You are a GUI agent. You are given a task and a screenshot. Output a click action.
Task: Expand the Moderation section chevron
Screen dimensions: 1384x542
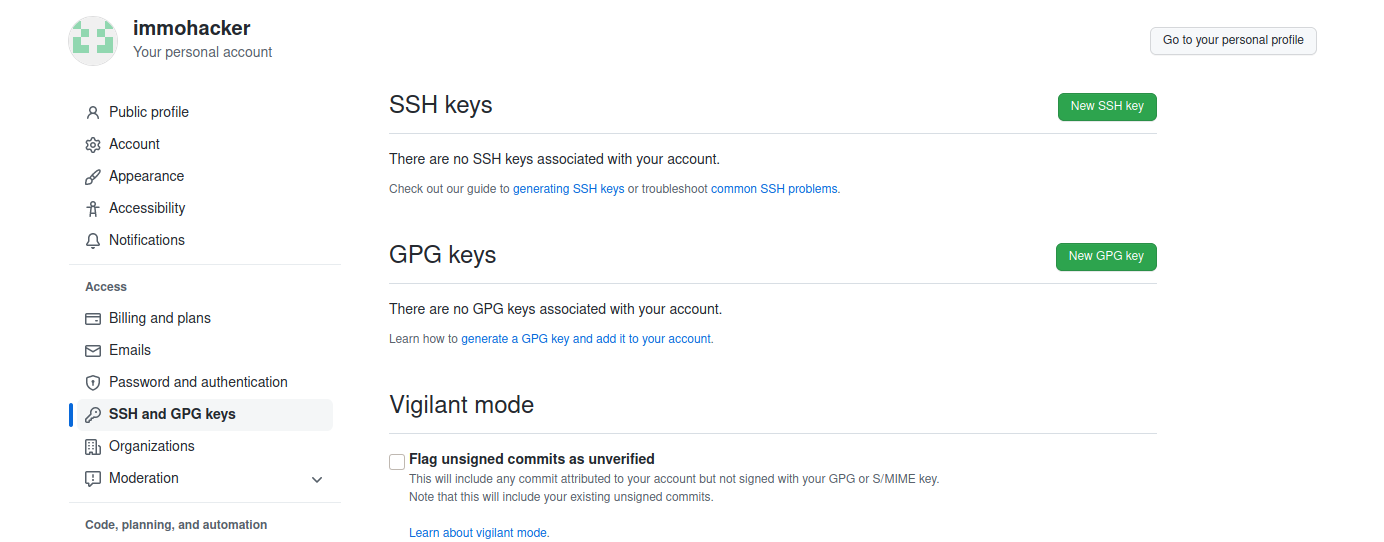317,479
